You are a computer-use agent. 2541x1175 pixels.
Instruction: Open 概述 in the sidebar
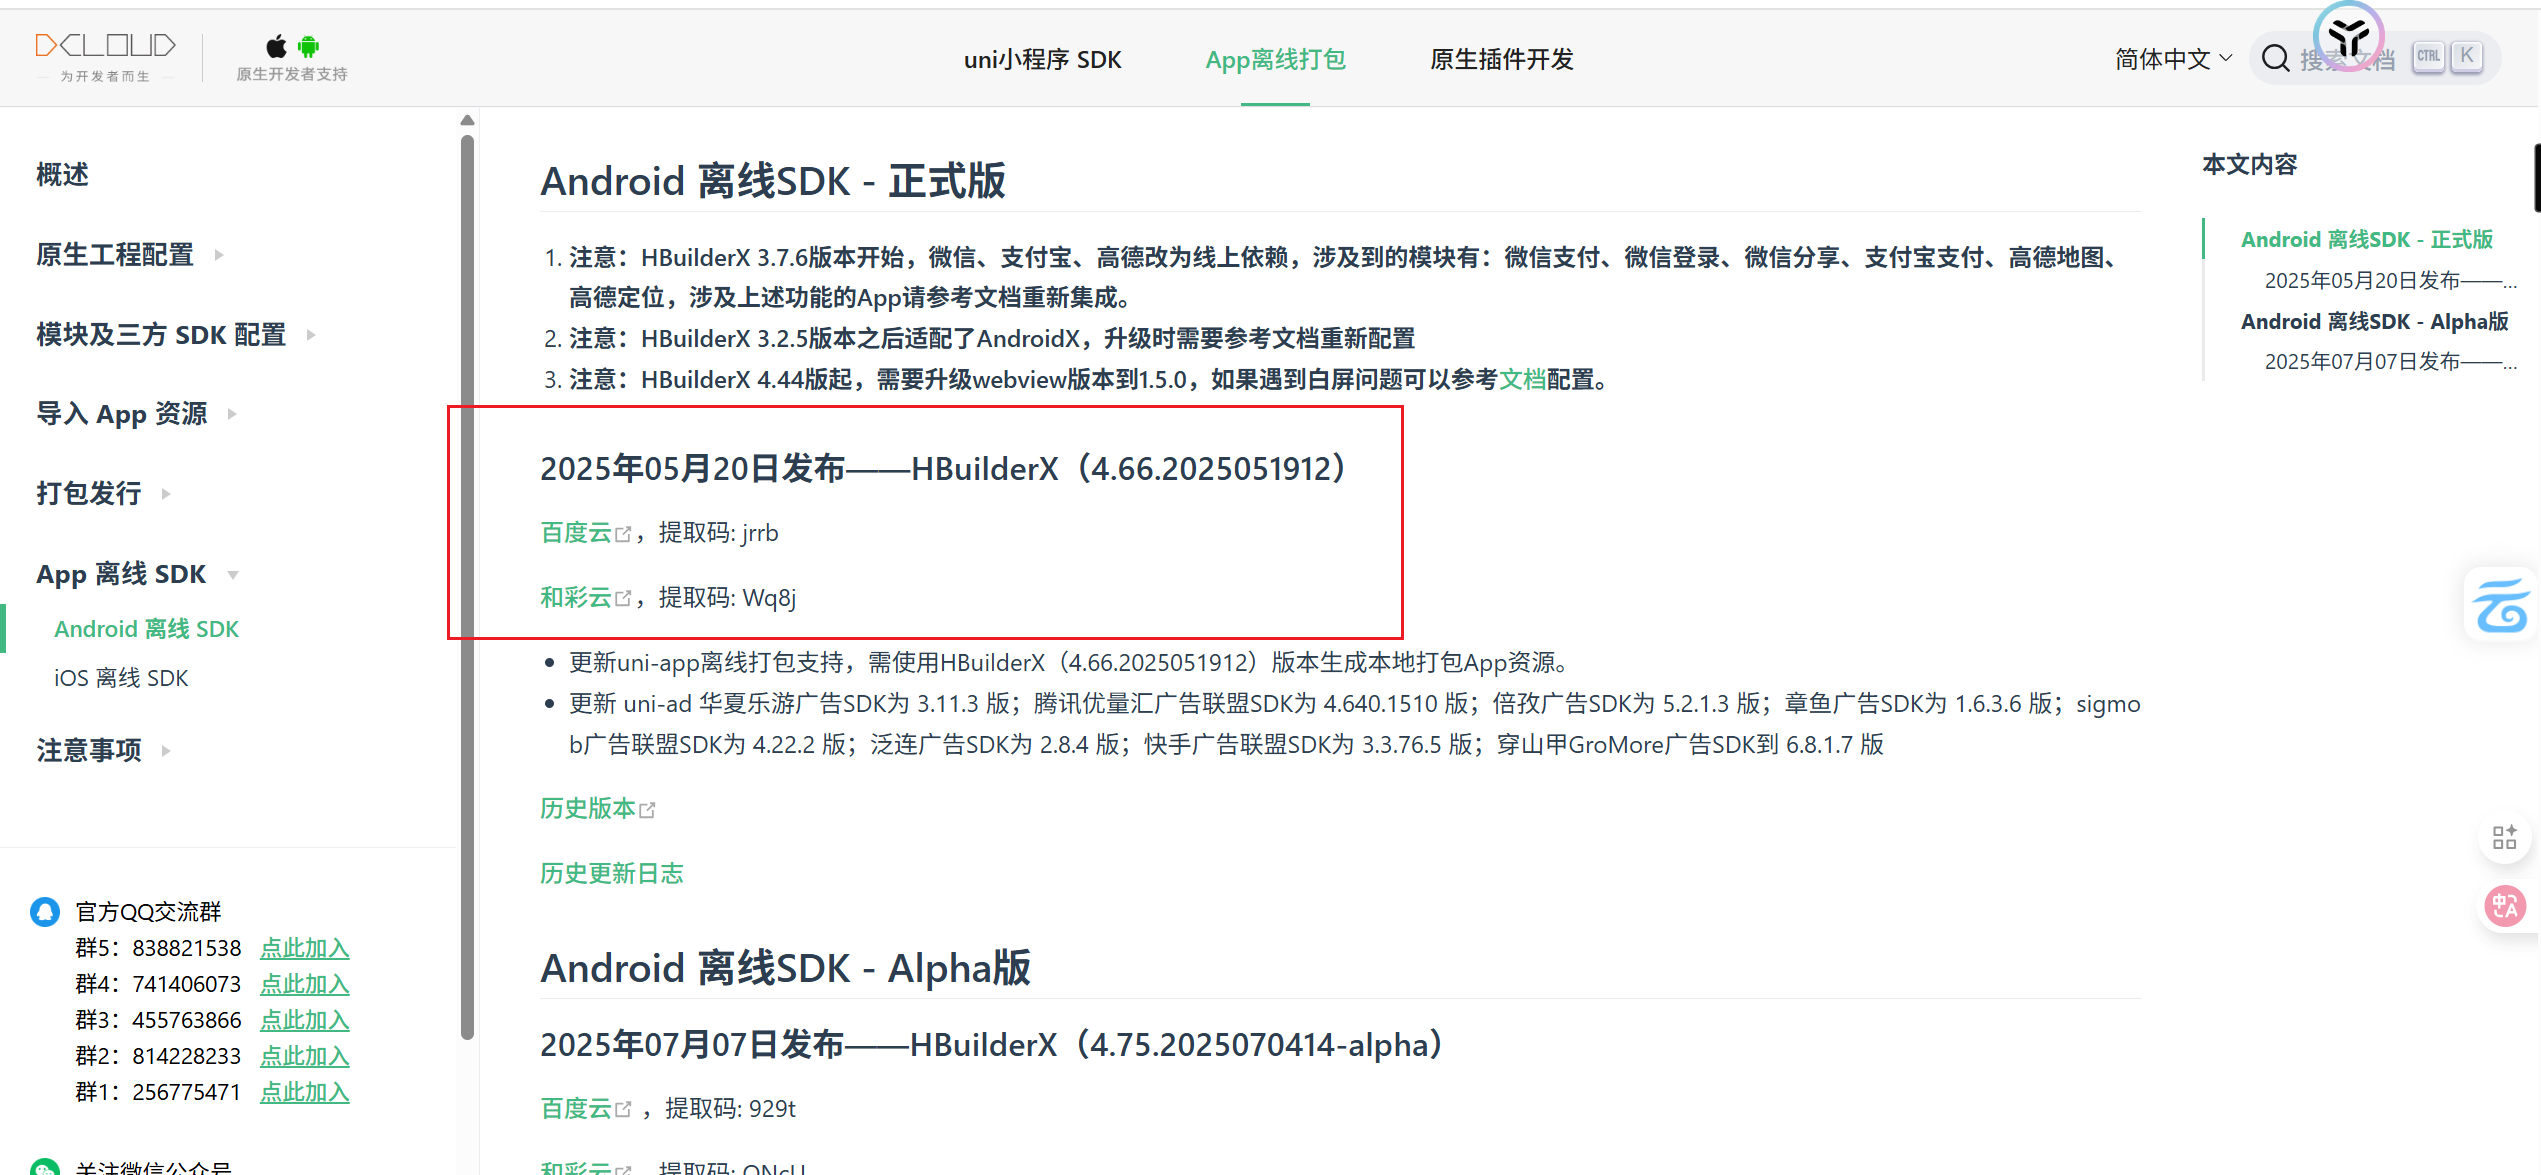point(62,174)
